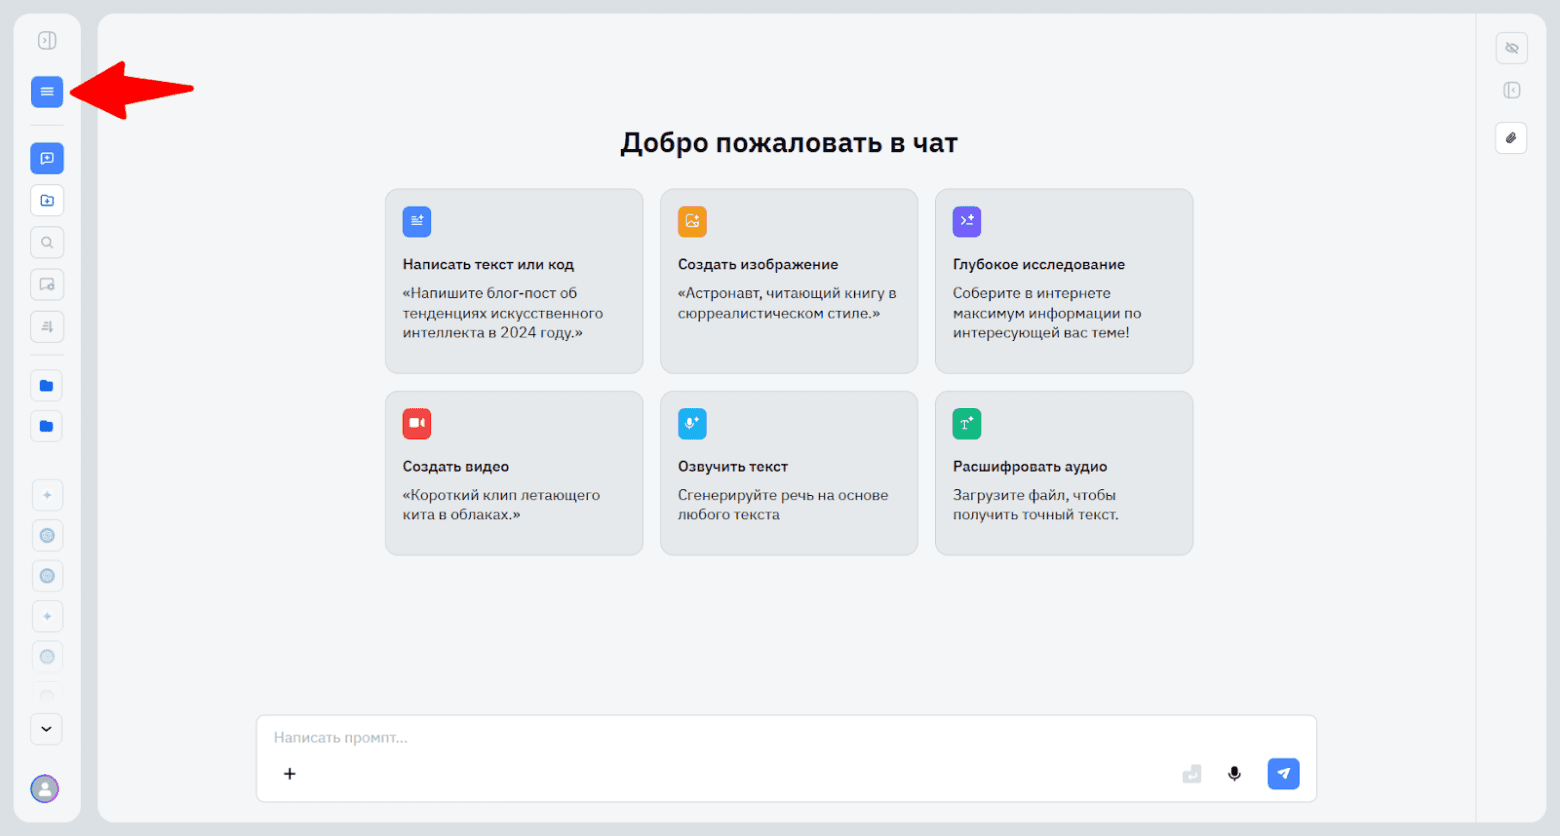
Task: Toggle the hidden-eye visibility icon on the right
Action: [x=1511, y=47]
